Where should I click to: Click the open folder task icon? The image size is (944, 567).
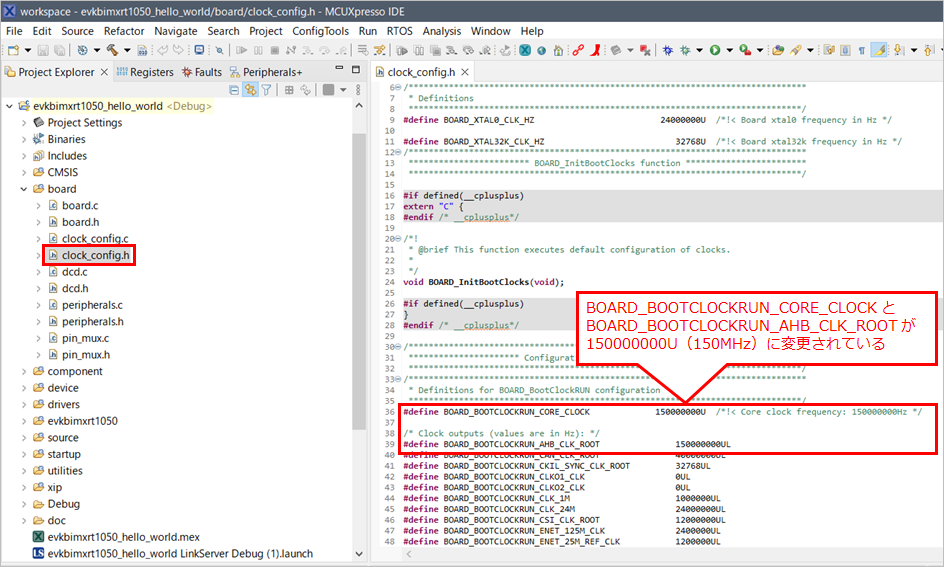778,51
